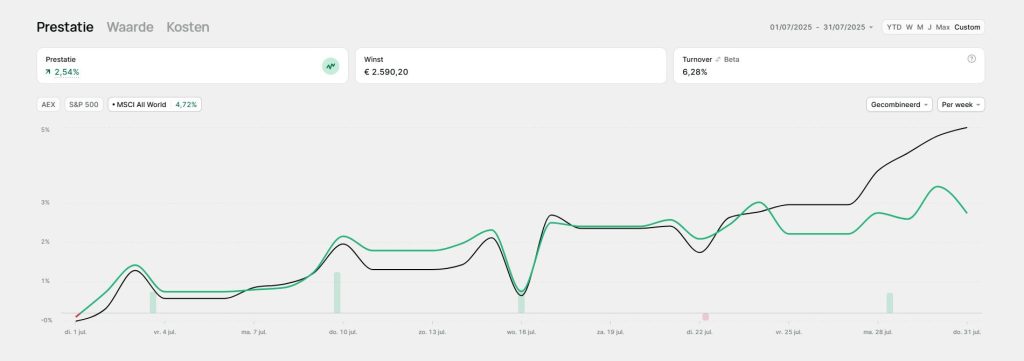Image resolution: width=1024 pixels, height=361 pixels.
Task: Open the Gecombineerd dropdown
Action: point(899,104)
